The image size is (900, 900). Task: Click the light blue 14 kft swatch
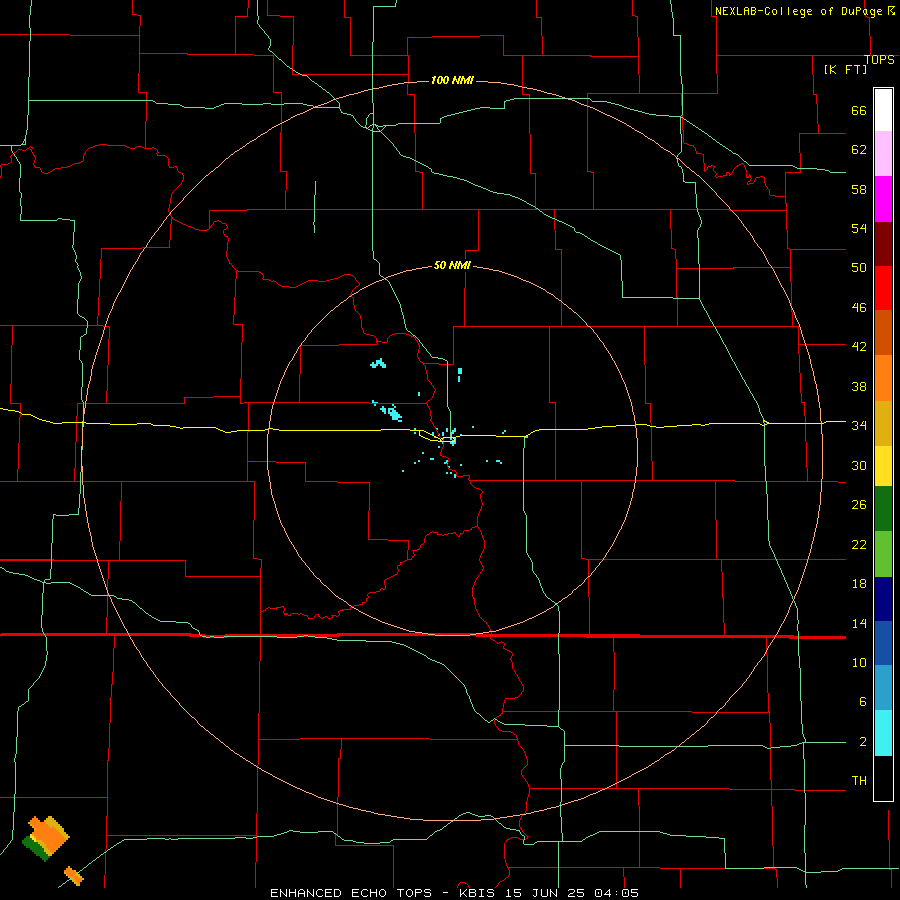883,688
